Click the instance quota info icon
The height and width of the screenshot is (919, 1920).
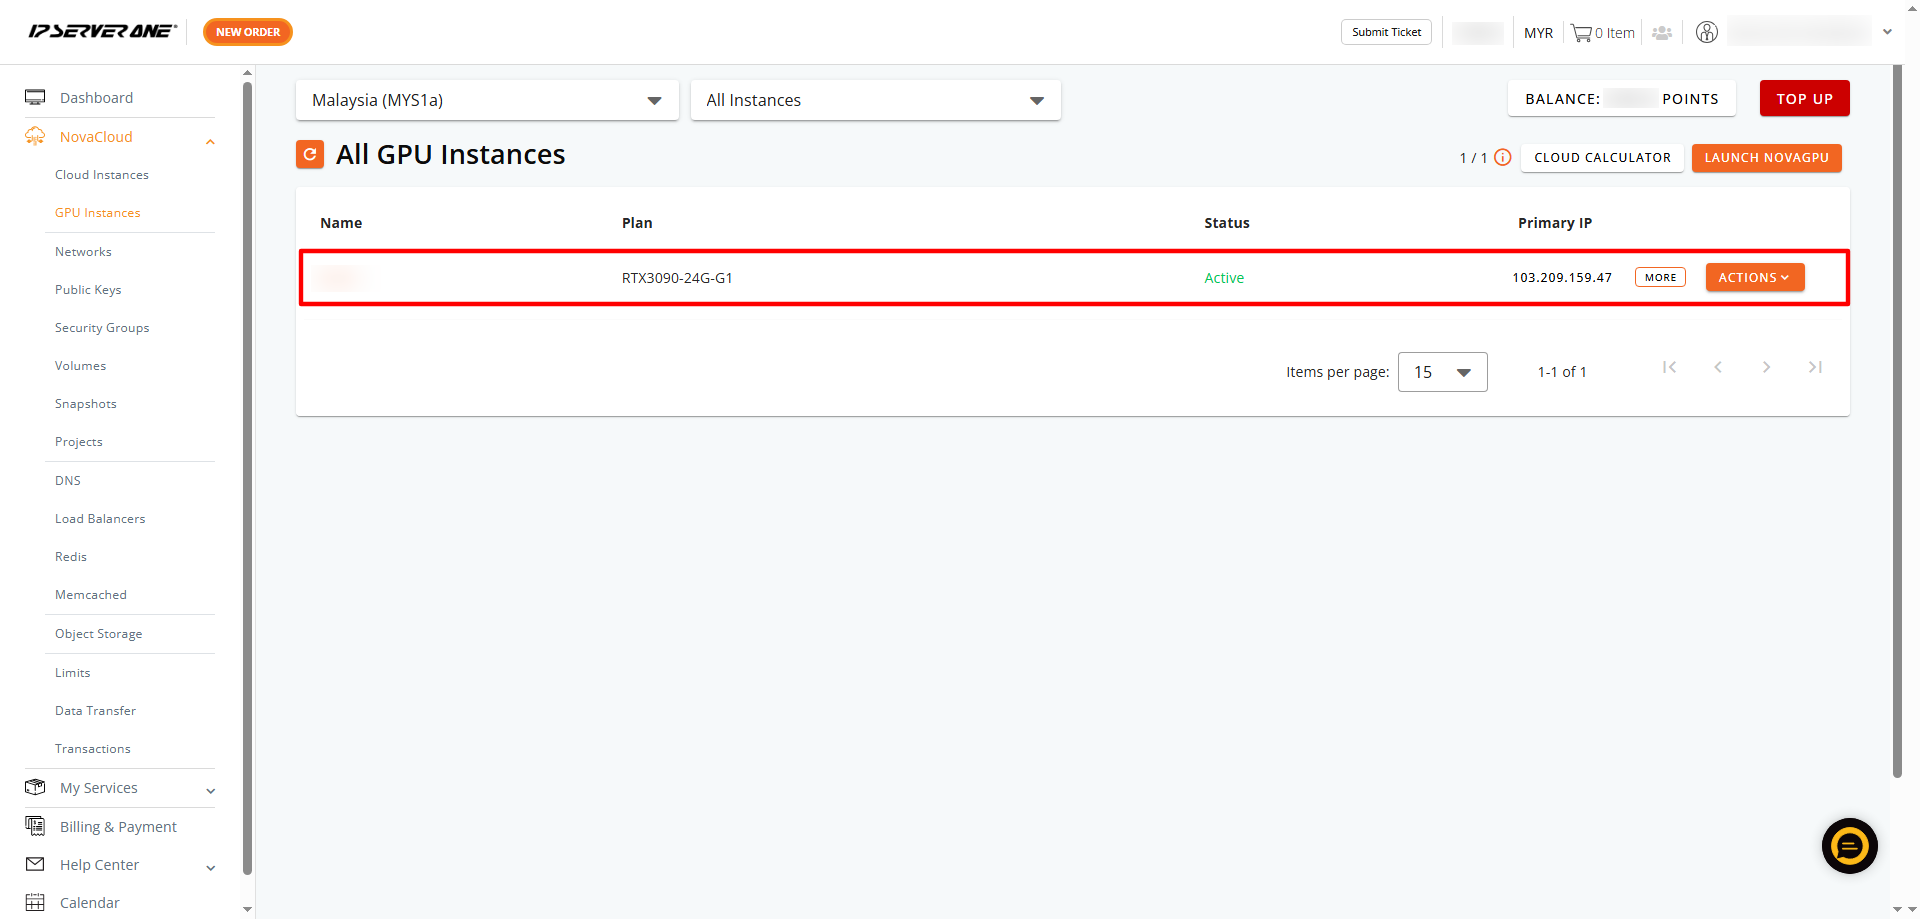1502,157
